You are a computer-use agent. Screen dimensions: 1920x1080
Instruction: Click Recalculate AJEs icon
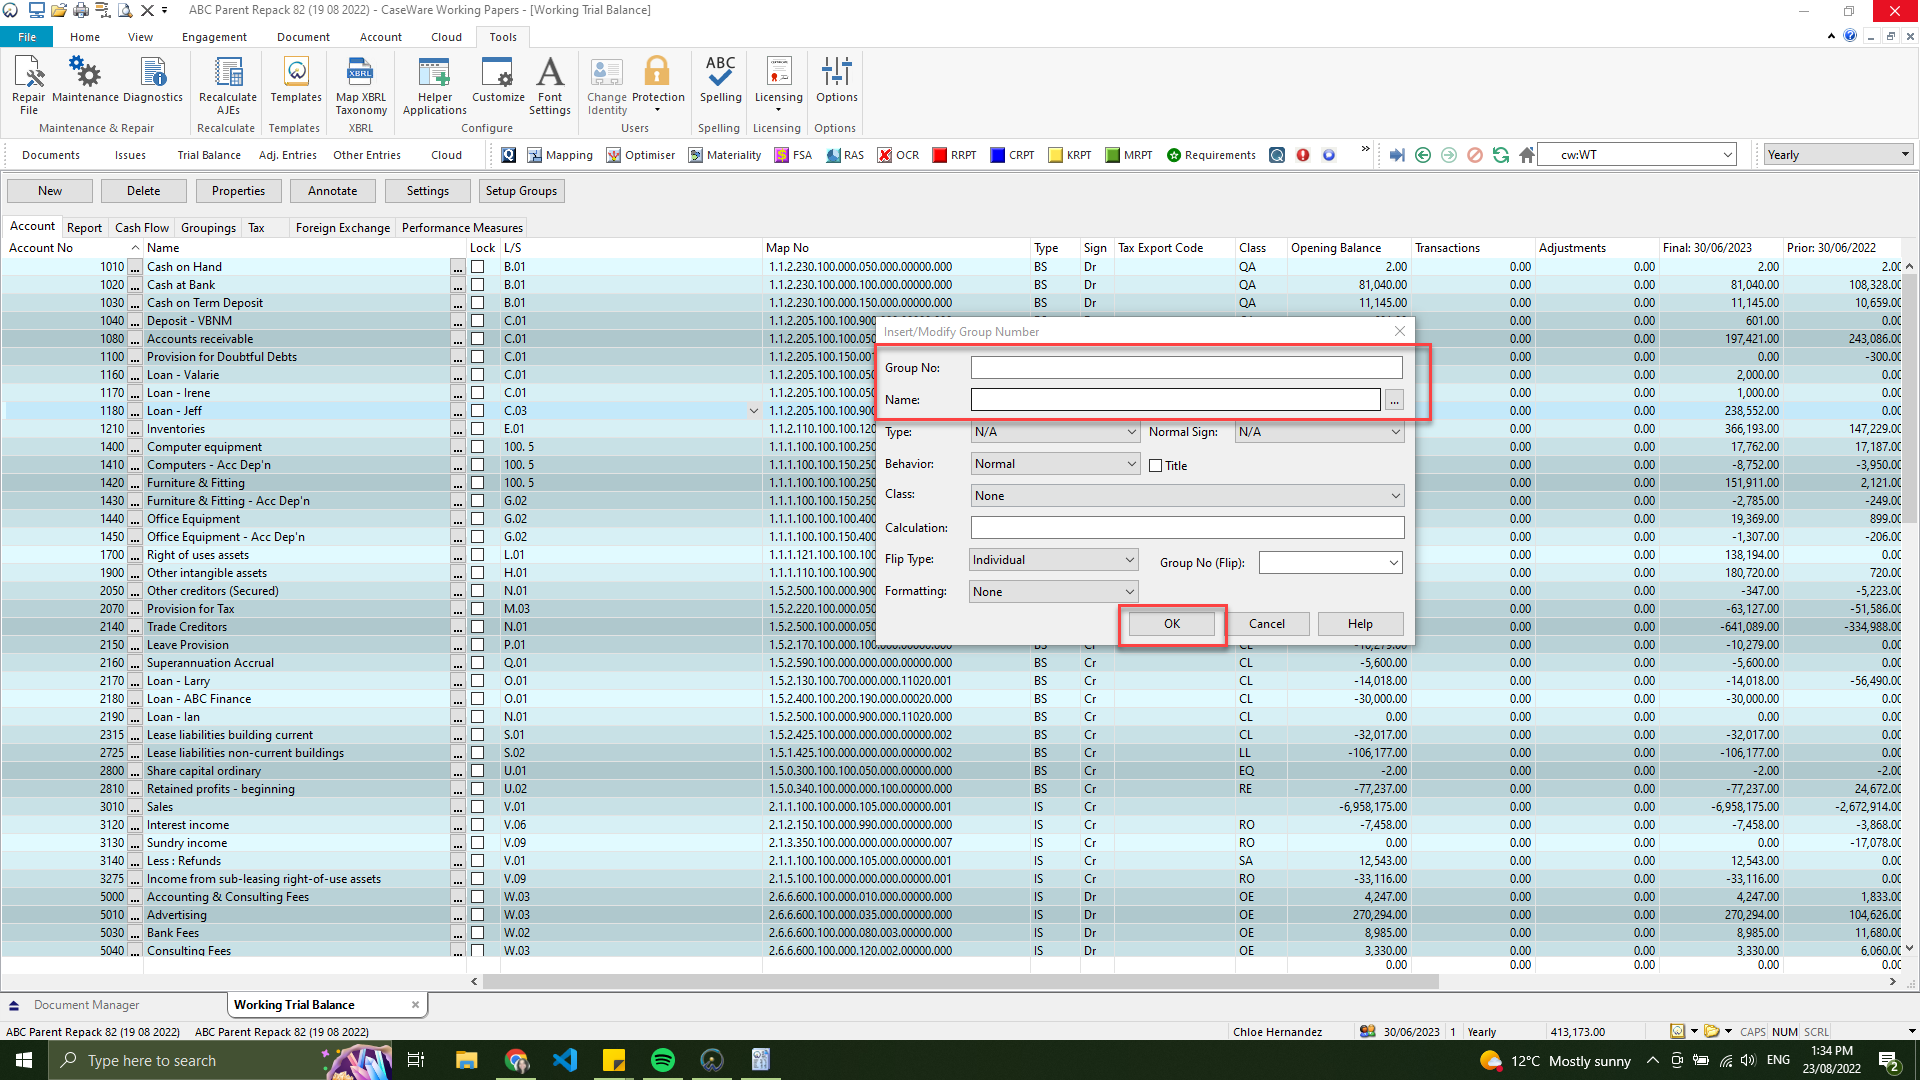[x=228, y=85]
